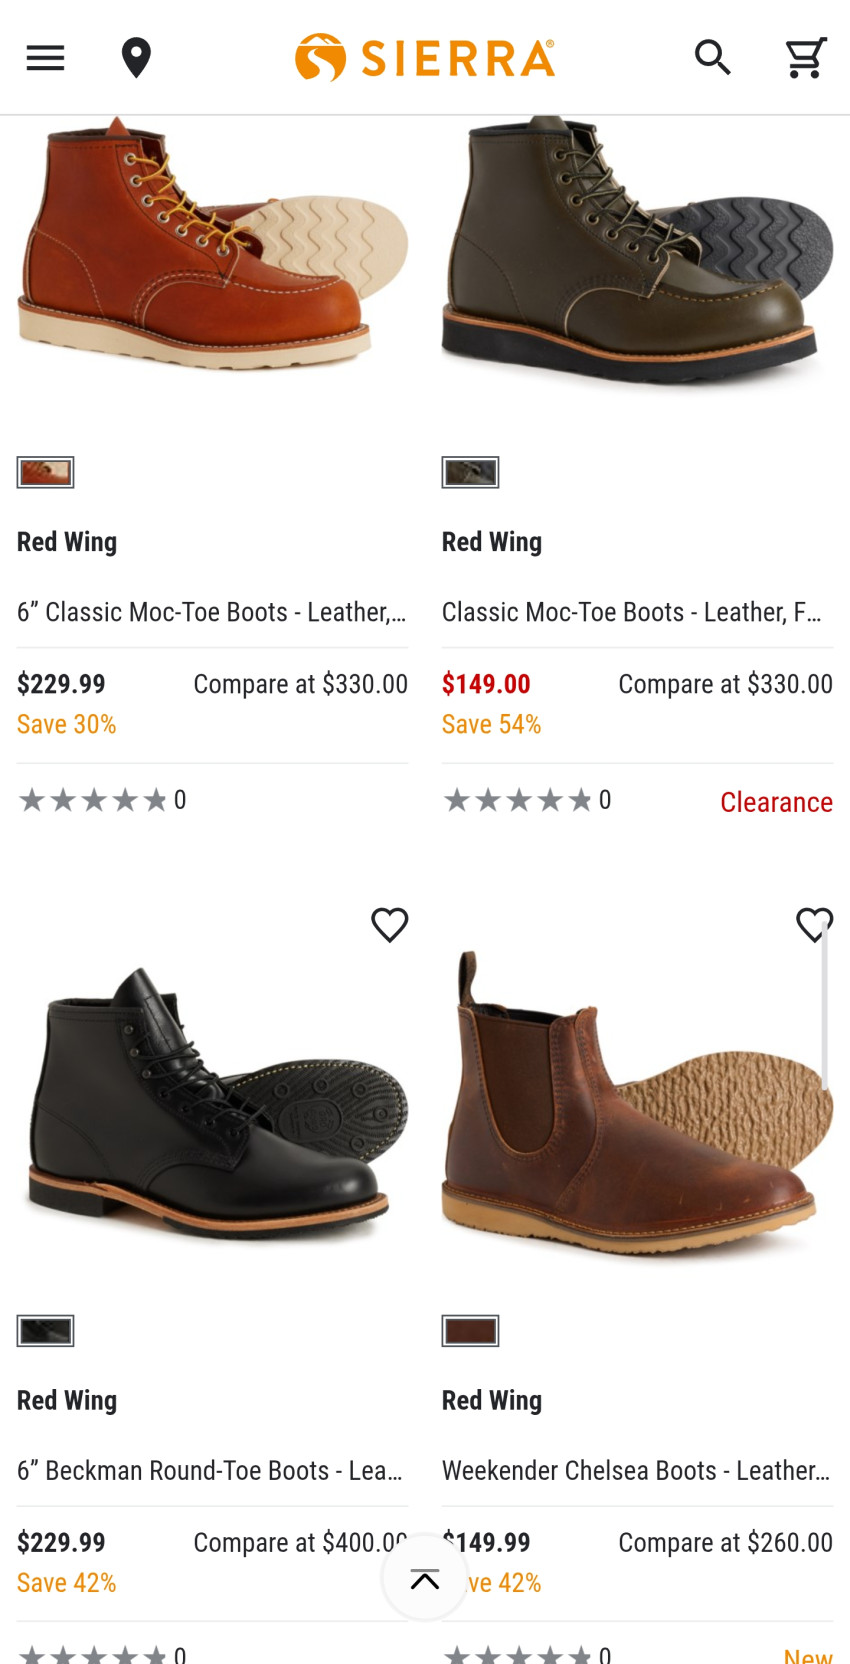Open the search magnifier icon
This screenshot has height=1664, width=850.
point(713,58)
